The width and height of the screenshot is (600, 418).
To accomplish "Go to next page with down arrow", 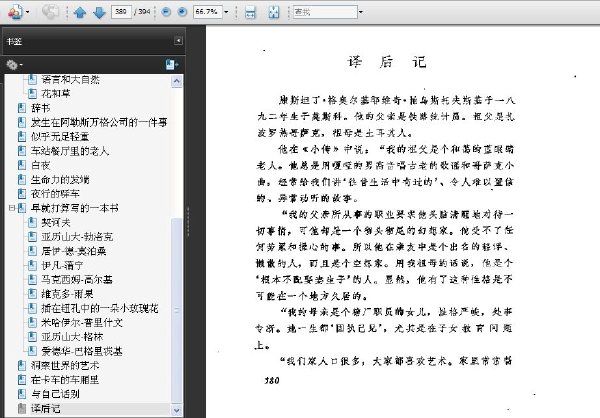I will (99, 12).
